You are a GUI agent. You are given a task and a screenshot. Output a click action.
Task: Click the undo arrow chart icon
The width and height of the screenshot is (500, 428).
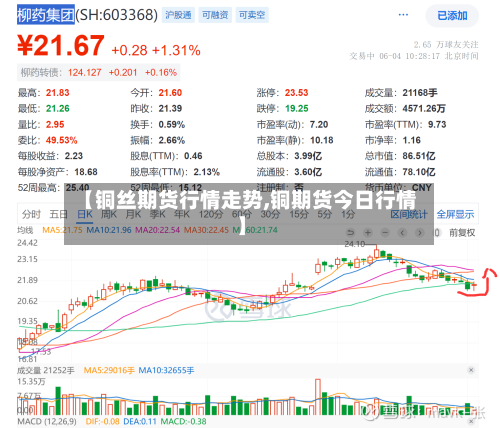coord(350,232)
